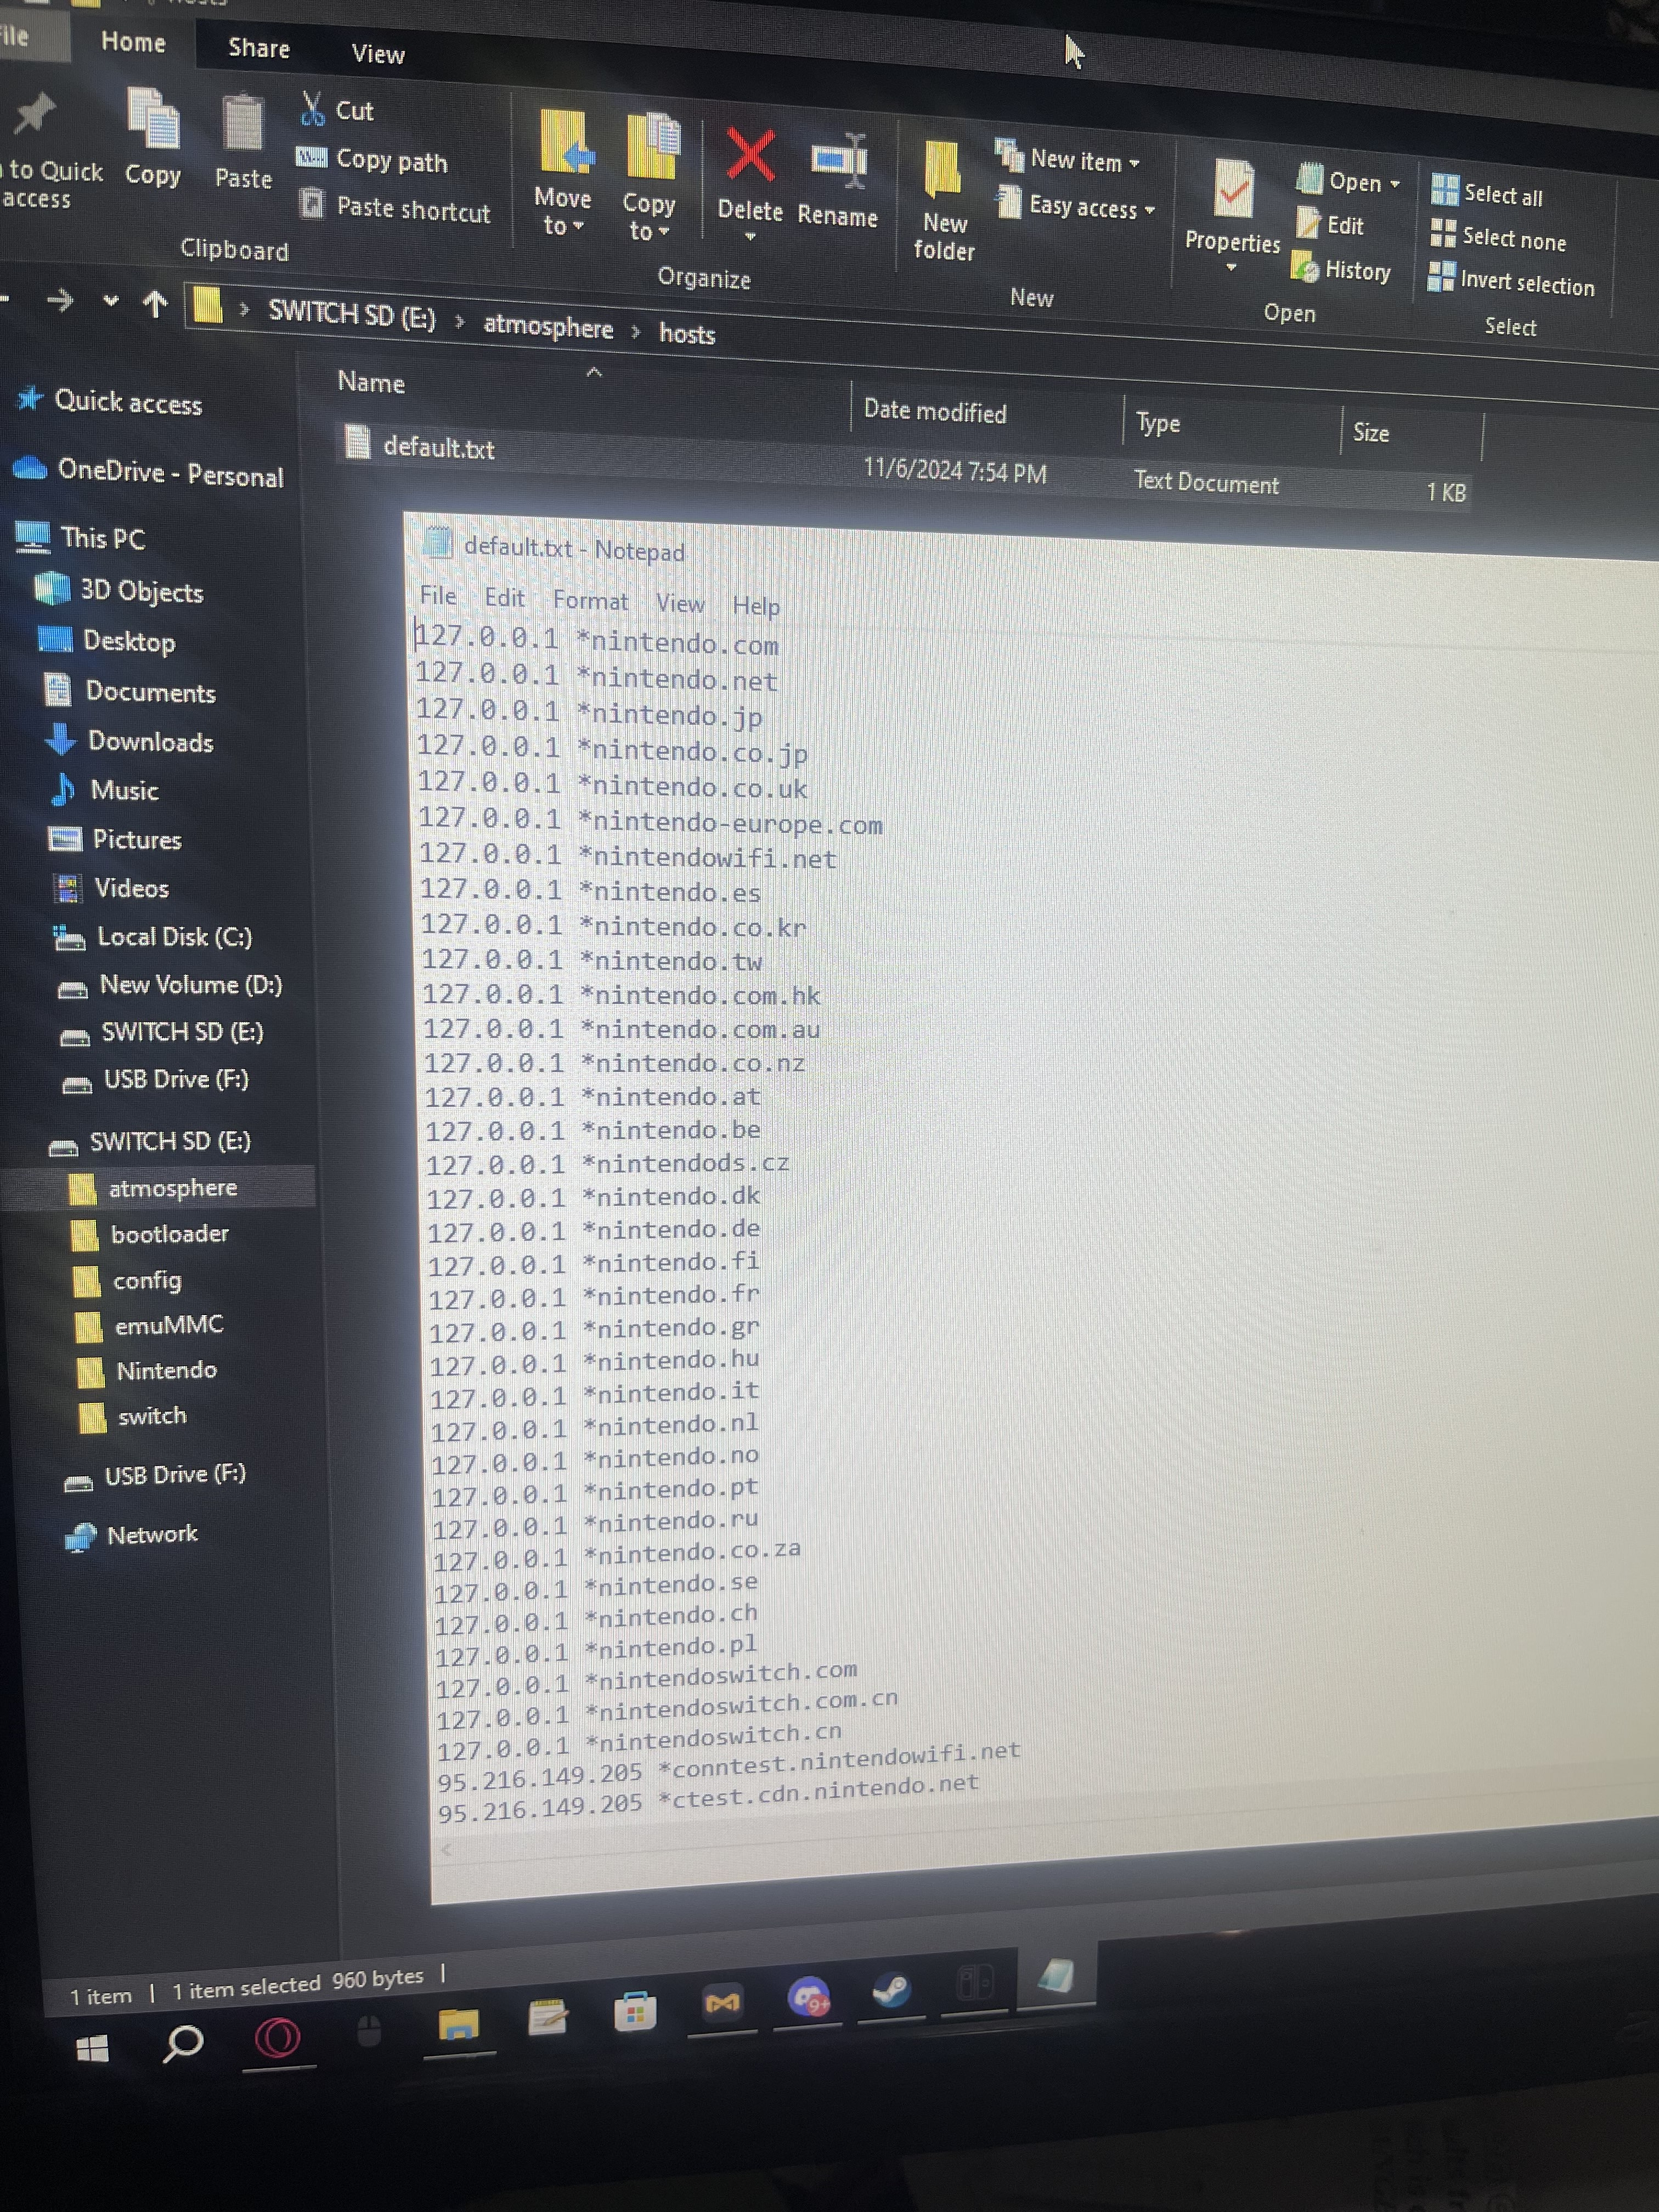The height and width of the screenshot is (2212, 1659).
Task: Switch to the Home ribbon tab
Action: tap(133, 42)
